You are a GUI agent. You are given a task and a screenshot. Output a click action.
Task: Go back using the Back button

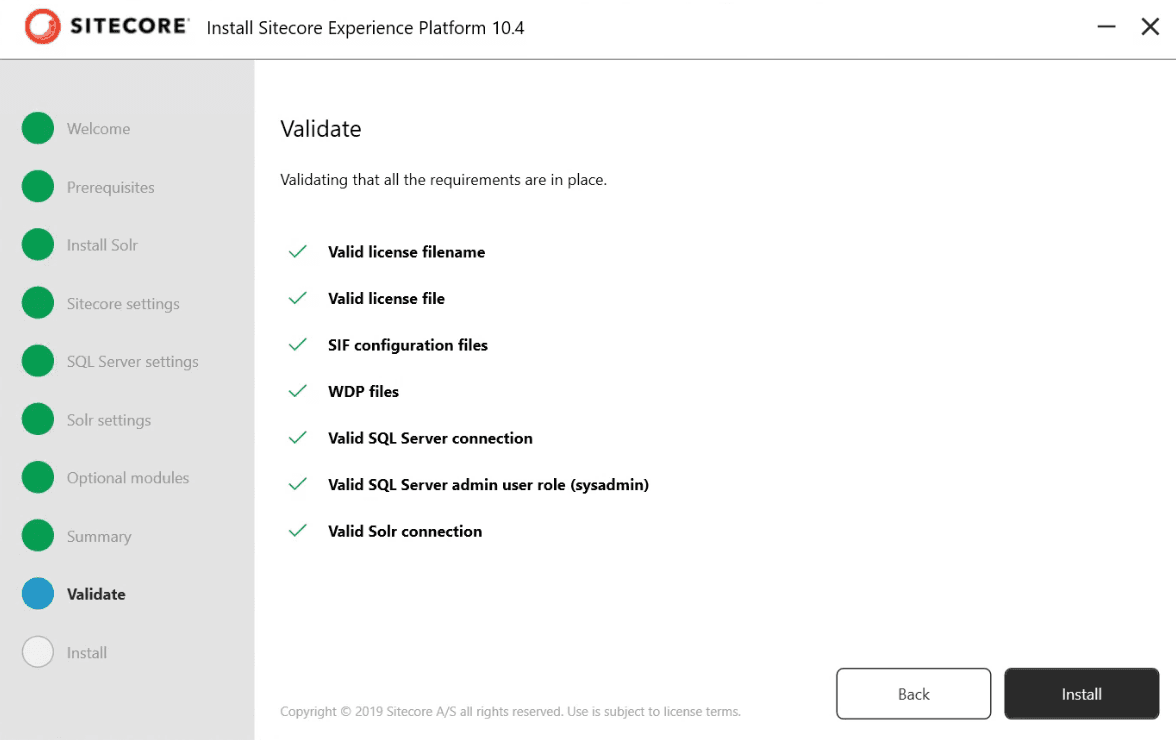pos(914,694)
